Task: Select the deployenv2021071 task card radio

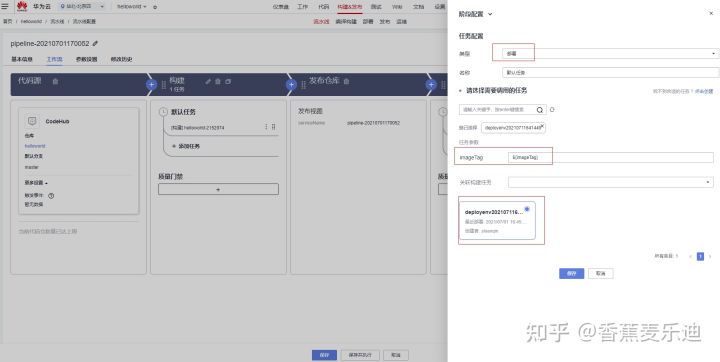Action: pos(527,209)
